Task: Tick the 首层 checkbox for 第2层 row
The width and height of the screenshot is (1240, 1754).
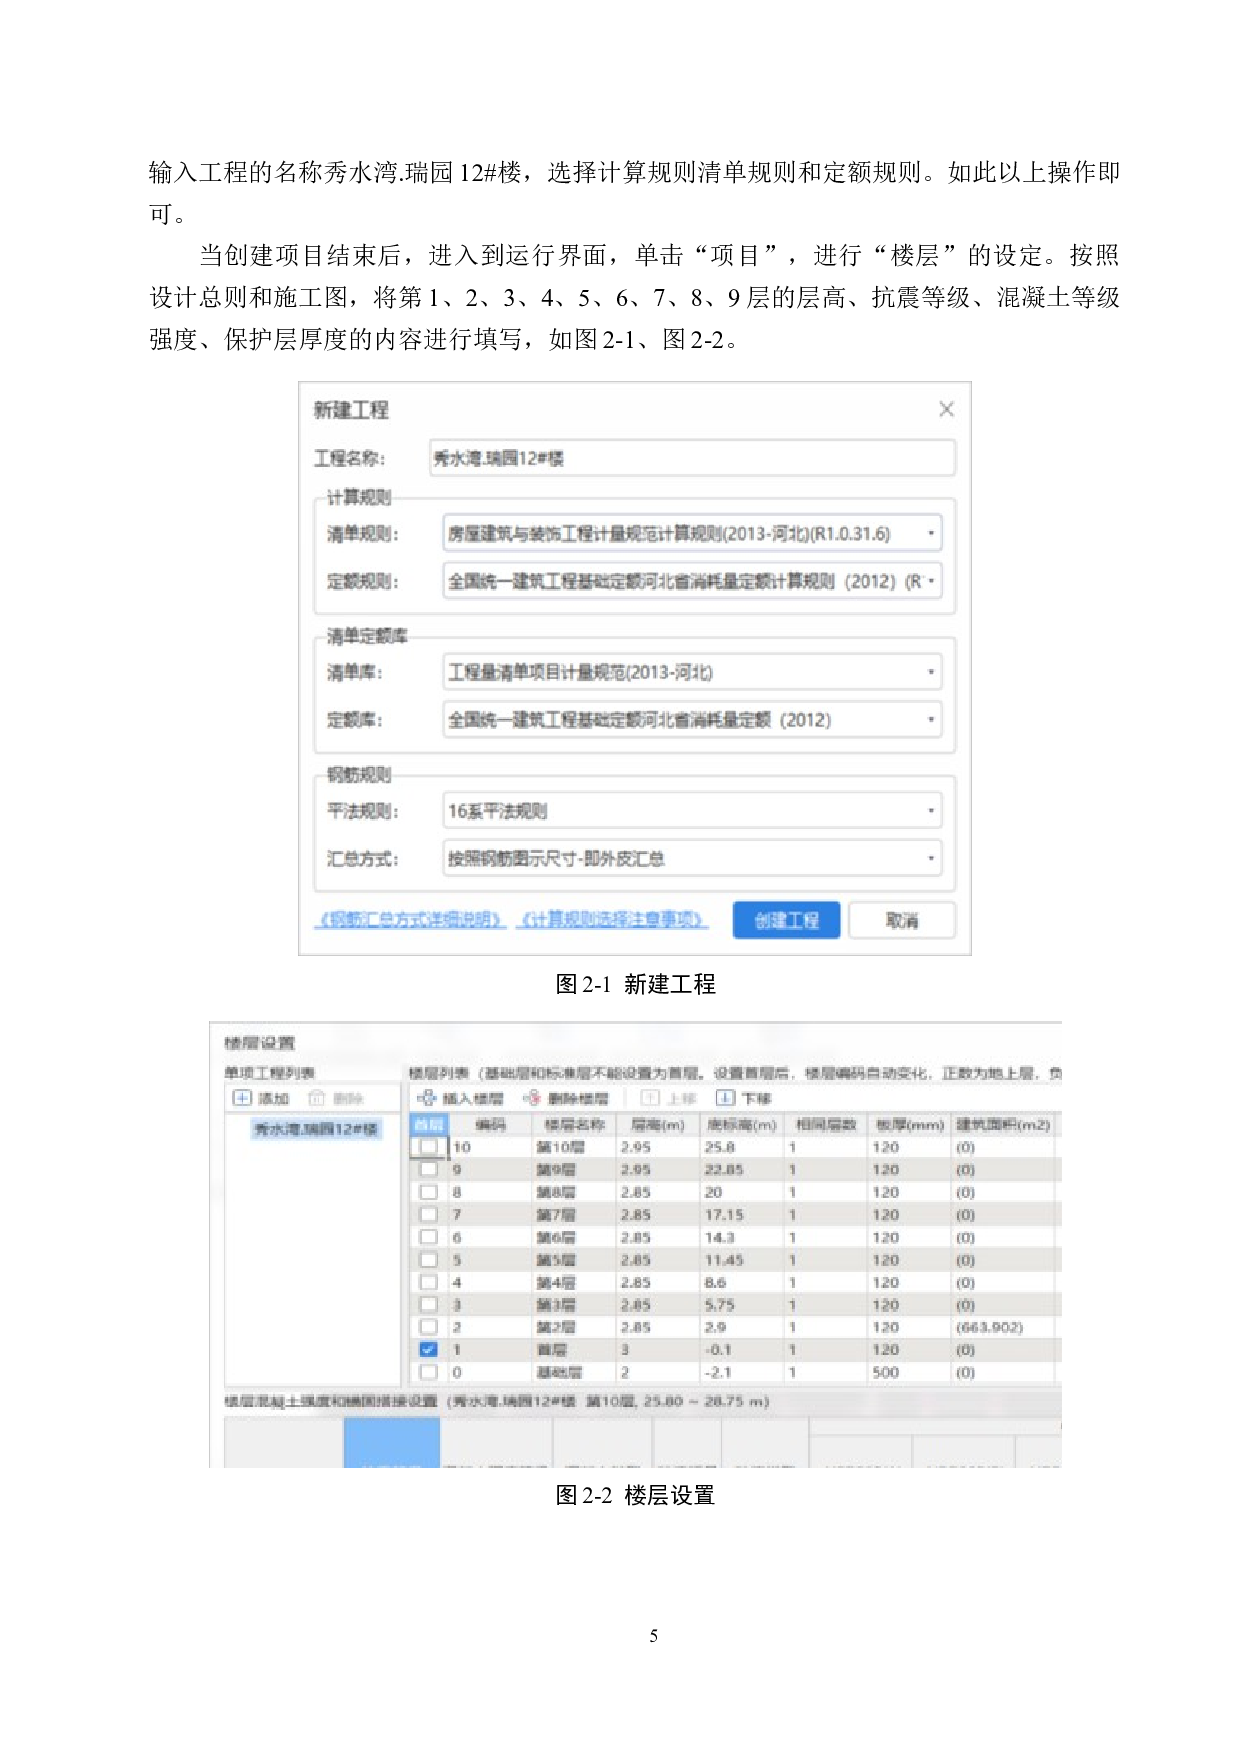Action: (x=428, y=1327)
